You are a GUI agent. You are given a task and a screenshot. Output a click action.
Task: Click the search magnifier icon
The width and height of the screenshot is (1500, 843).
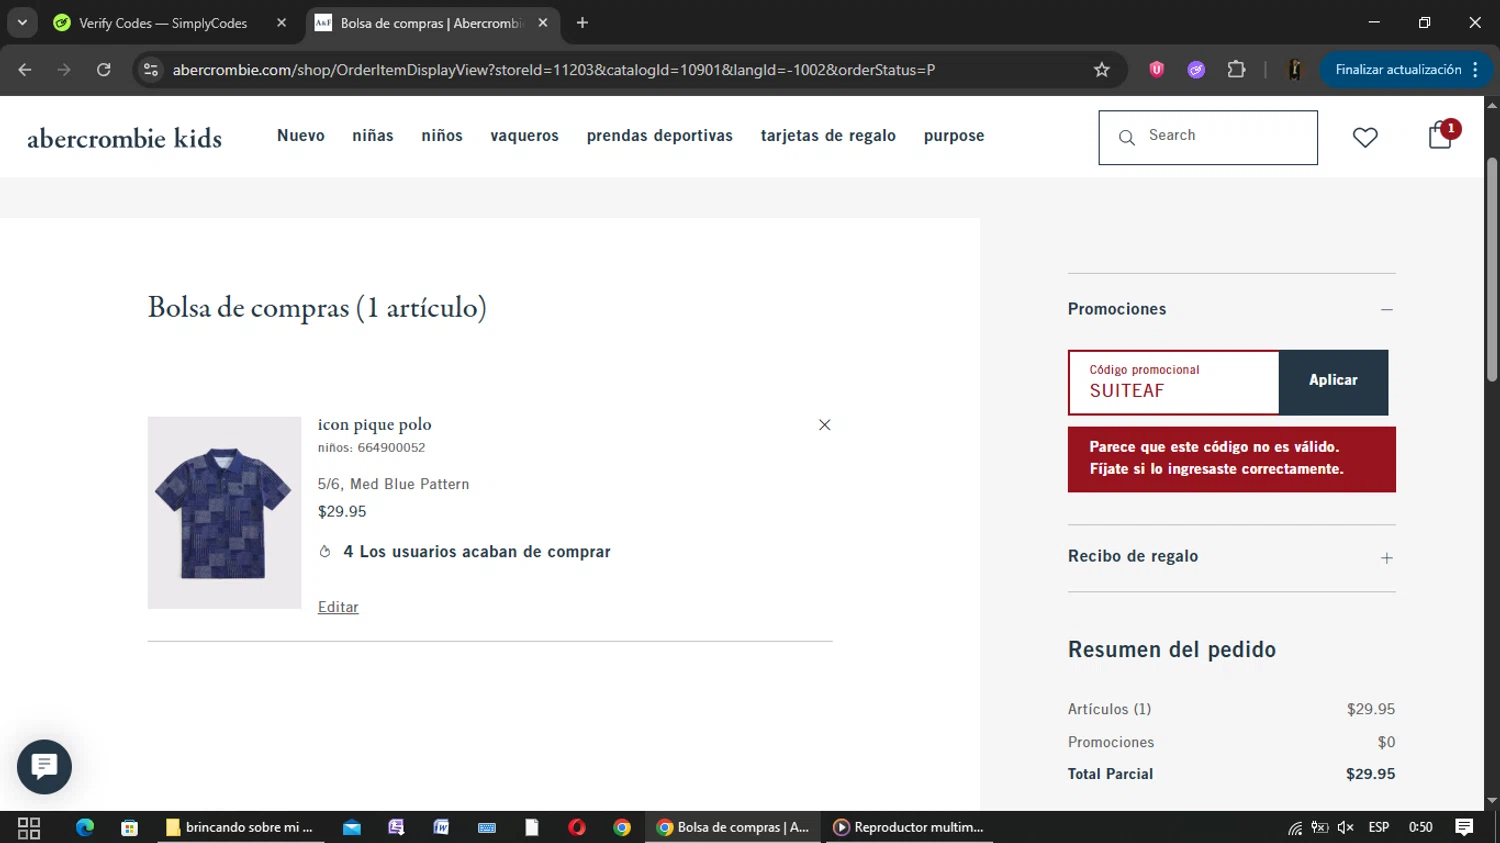[x=1127, y=137]
